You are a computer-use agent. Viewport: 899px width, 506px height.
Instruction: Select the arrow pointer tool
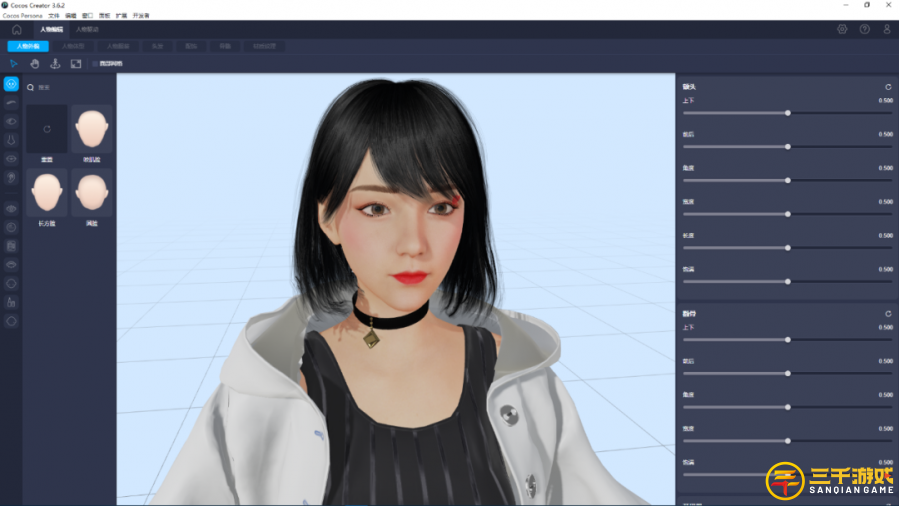(14, 64)
